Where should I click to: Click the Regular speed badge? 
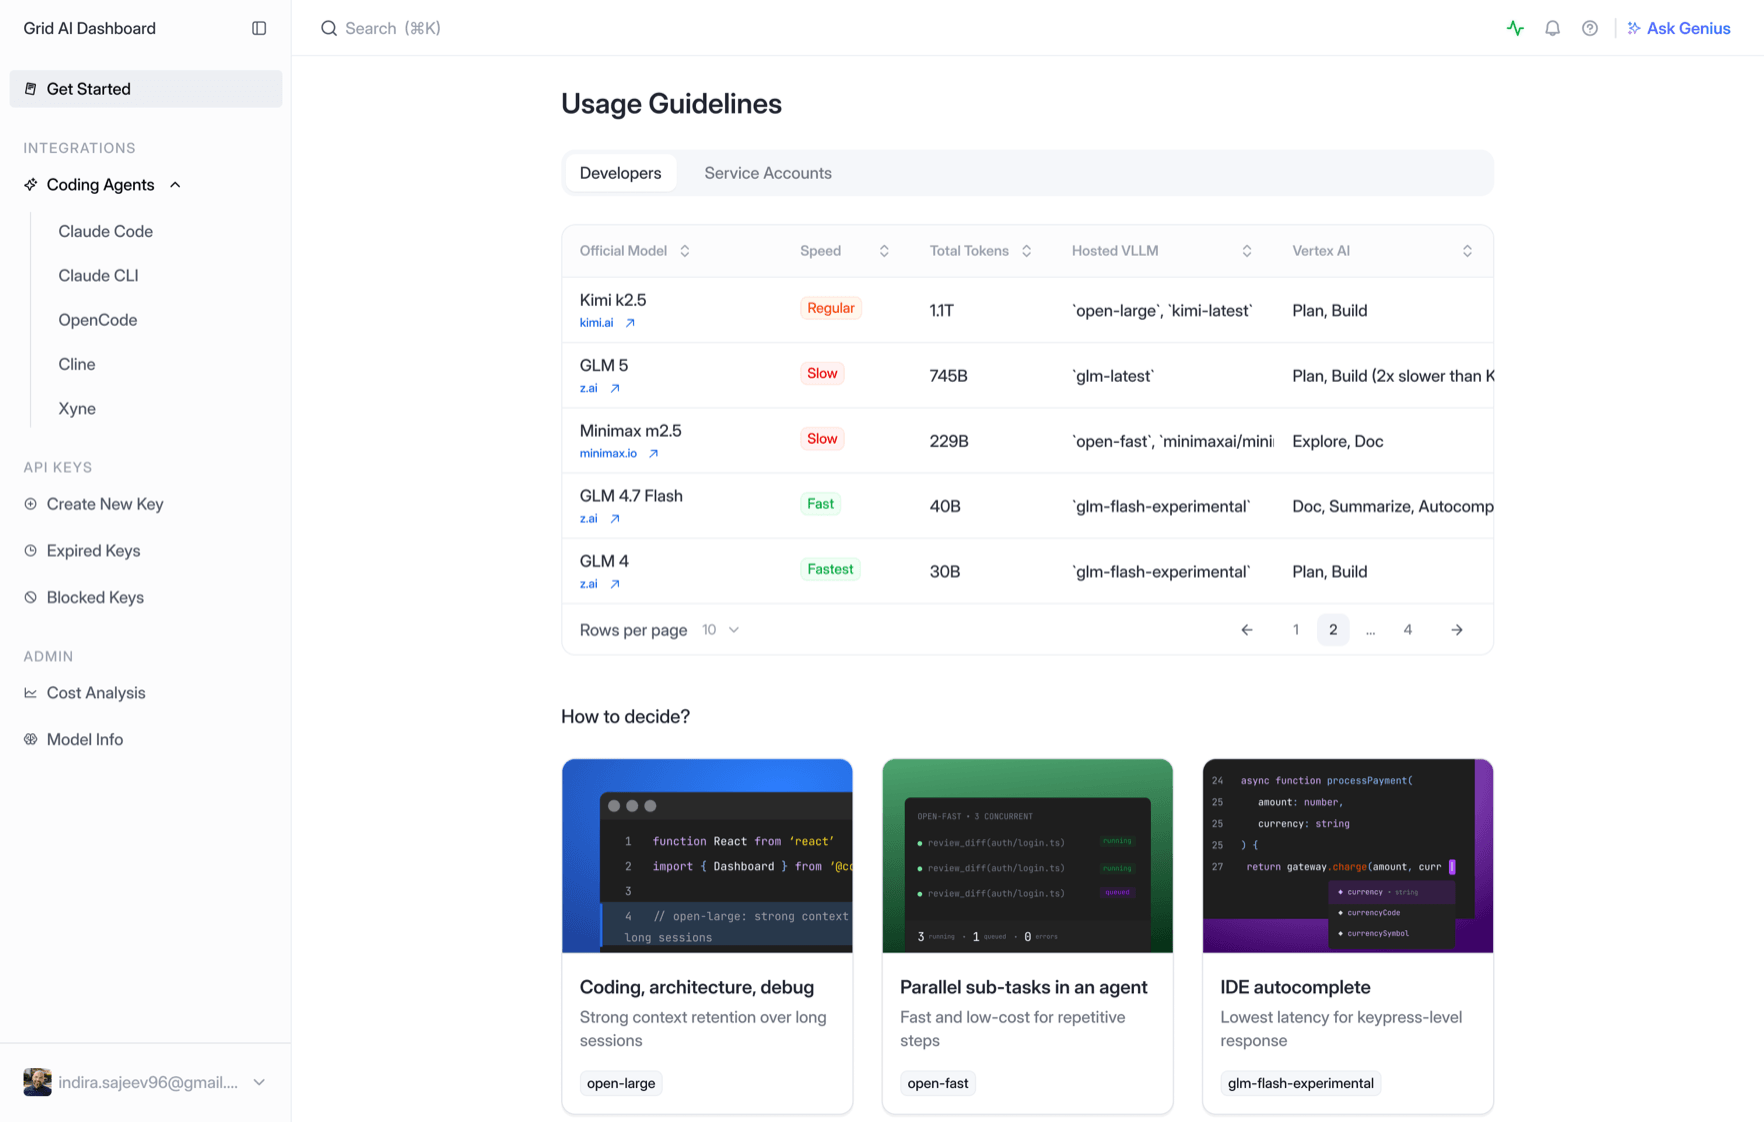point(831,308)
